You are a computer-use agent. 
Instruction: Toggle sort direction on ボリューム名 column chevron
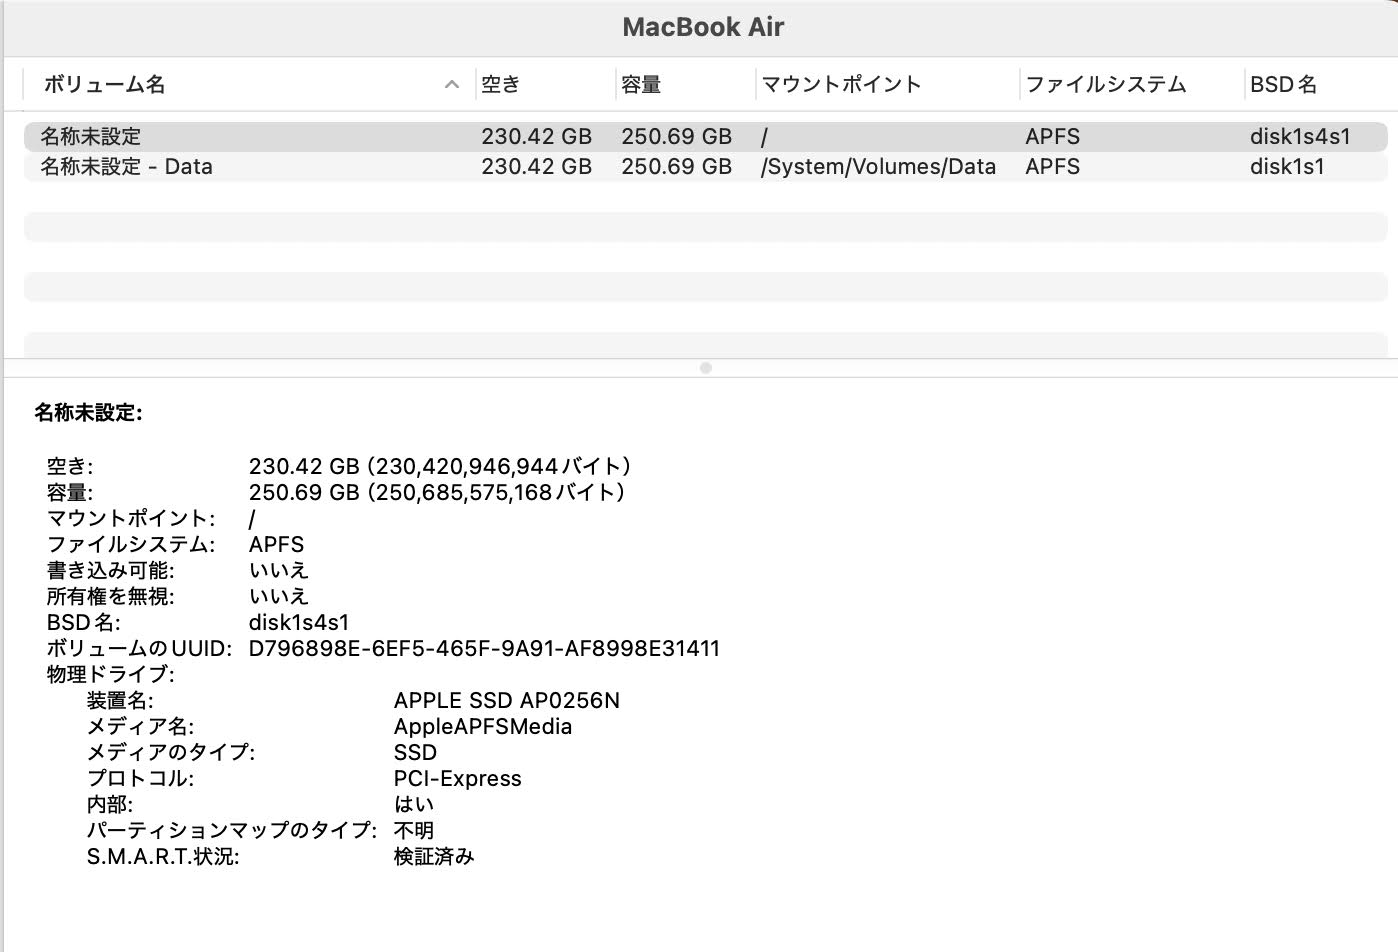click(x=452, y=85)
